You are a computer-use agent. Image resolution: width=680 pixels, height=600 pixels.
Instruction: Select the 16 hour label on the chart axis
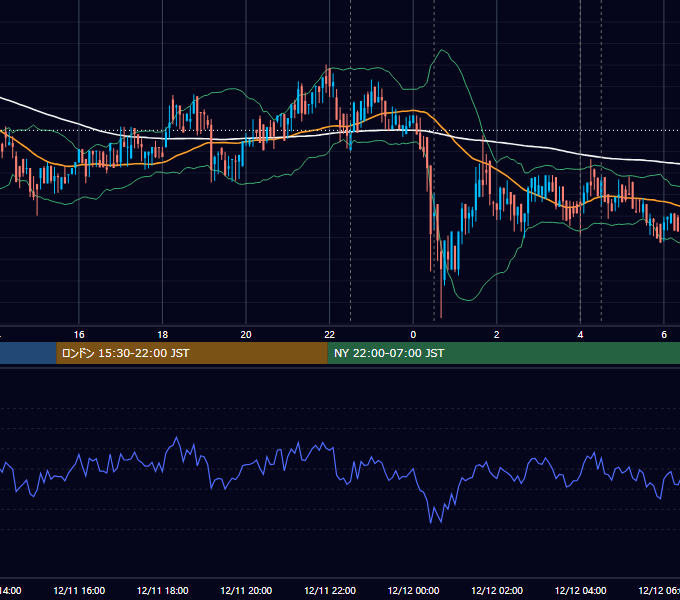pyautogui.click(x=79, y=335)
